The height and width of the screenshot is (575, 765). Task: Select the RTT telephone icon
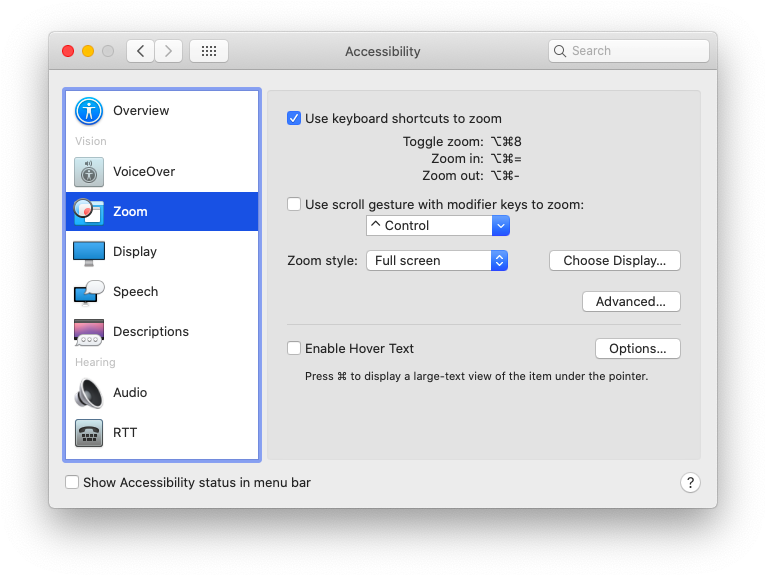click(x=89, y=433)
